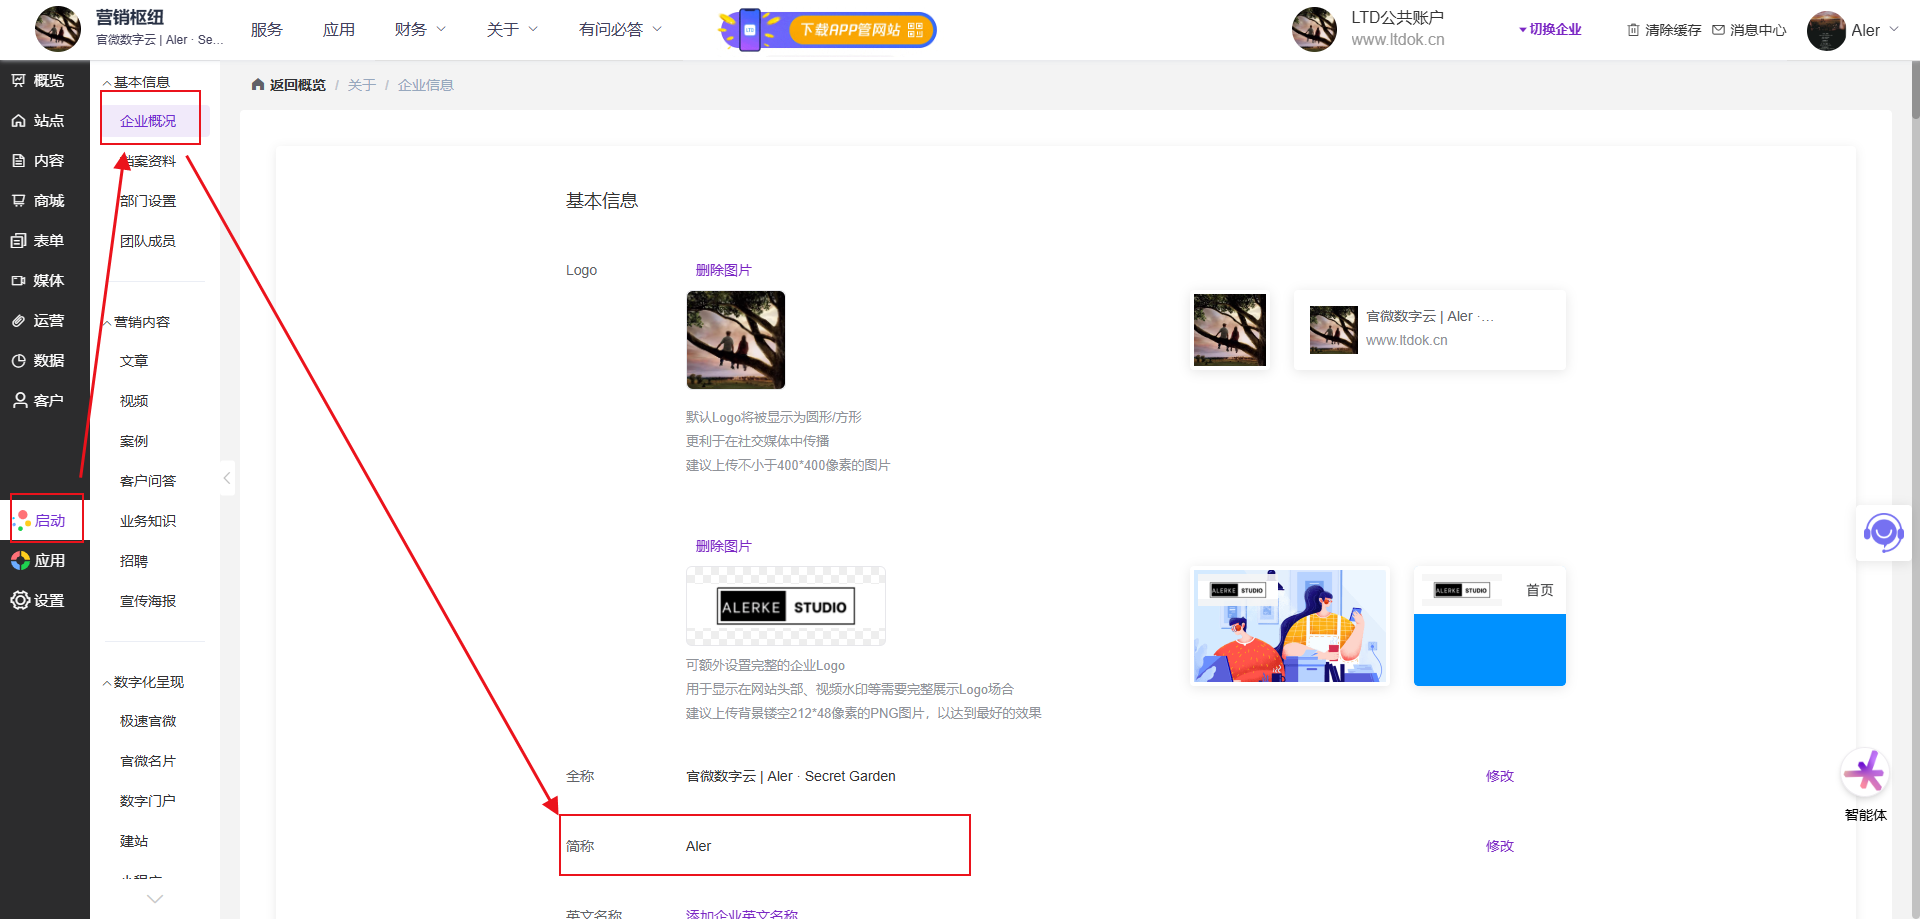
Task: Click the ALERKE STUDIO logo thumbnail
Action: [x=786, y=606]
